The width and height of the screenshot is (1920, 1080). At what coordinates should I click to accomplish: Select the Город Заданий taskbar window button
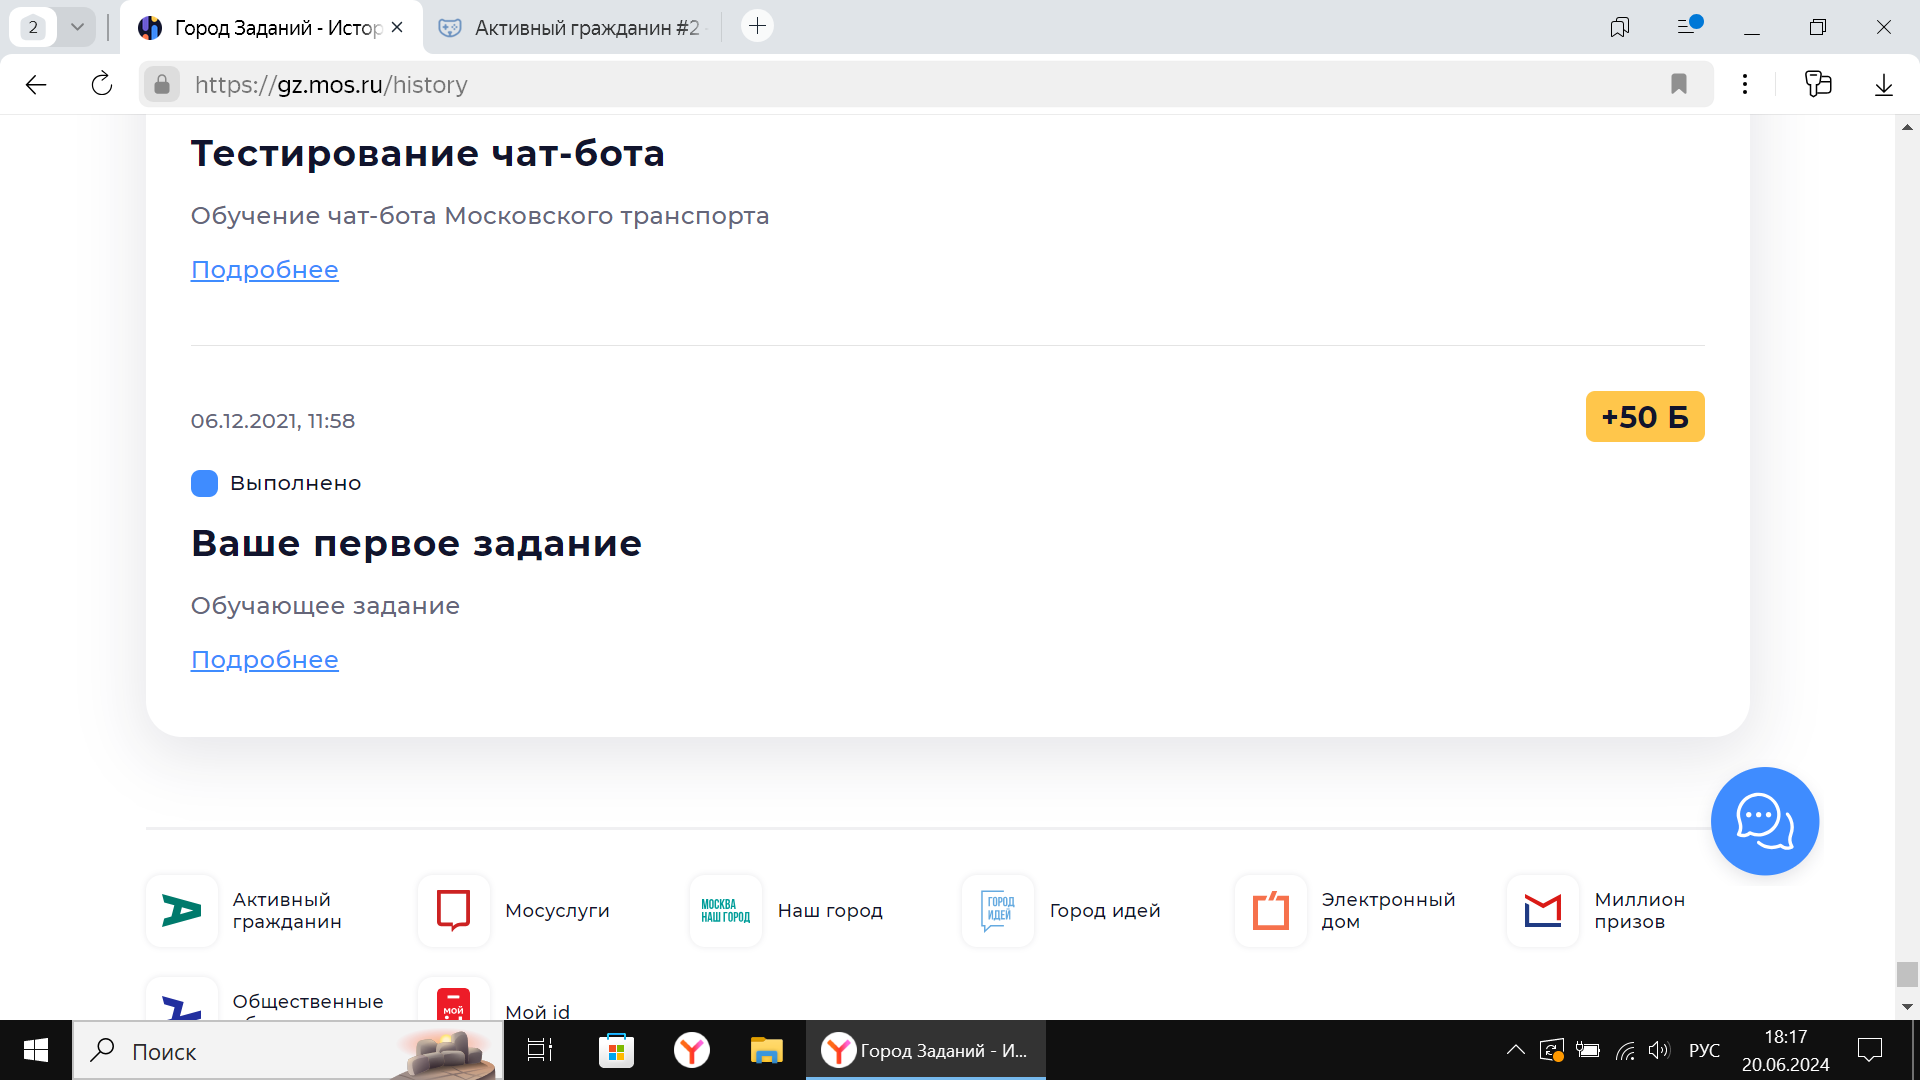pos(926,1050)
